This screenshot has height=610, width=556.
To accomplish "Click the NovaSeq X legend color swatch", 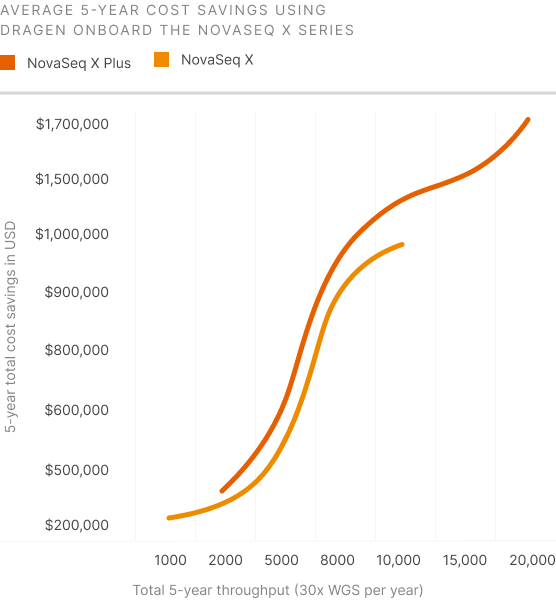I will [161, 60].
